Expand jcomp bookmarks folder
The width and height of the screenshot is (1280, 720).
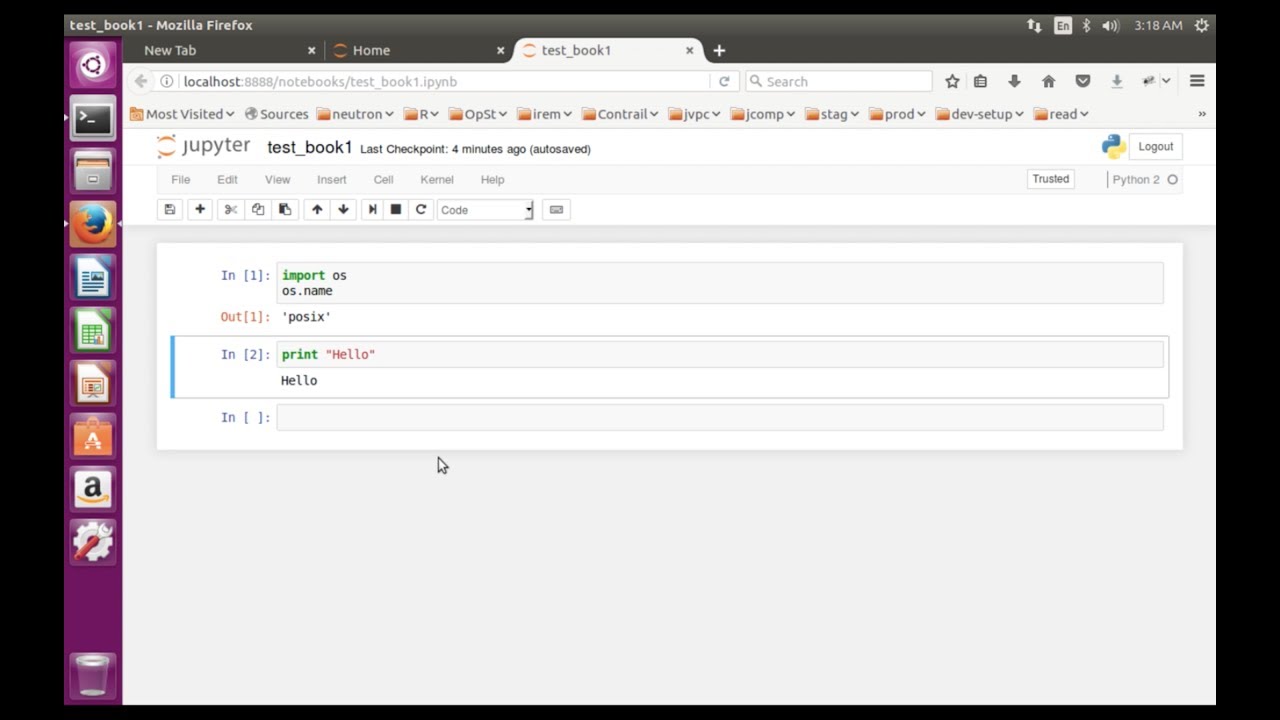point(764,114)
